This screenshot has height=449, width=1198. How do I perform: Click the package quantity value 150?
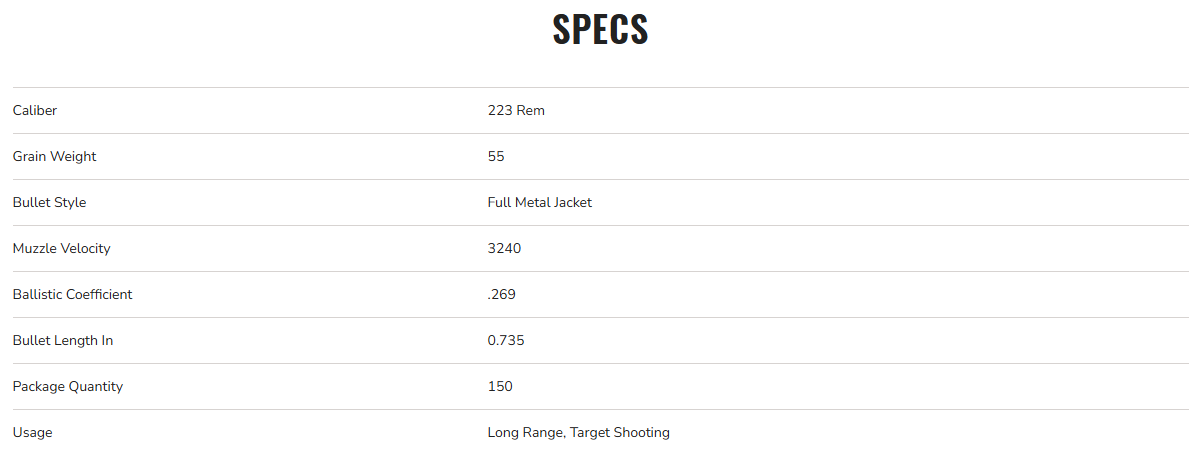(x=500, y=387)
